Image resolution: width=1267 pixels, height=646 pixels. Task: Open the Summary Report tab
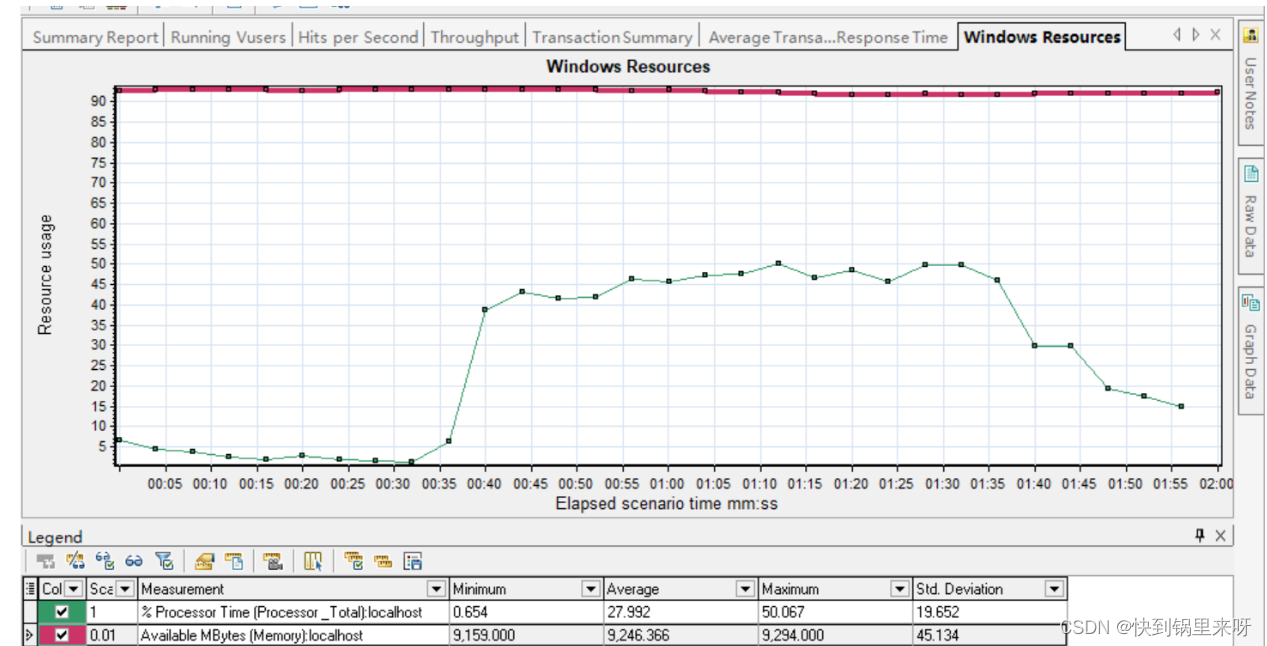(95, 37)
